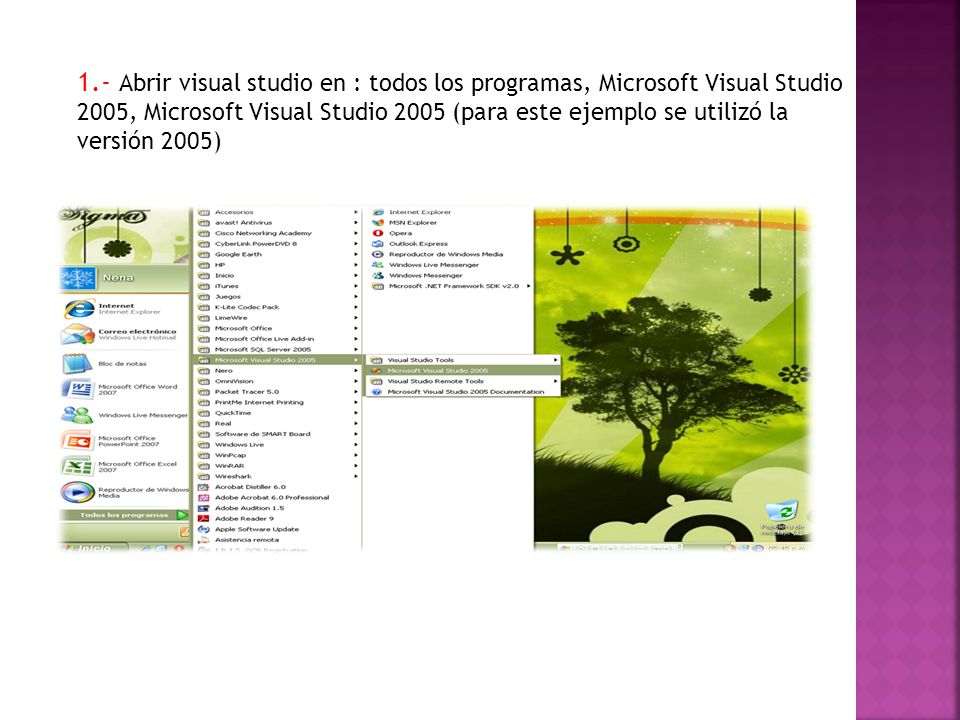The image size is (960, 720).
Task: Launch Reproductor de Windows Media icon
Action: 77,492
